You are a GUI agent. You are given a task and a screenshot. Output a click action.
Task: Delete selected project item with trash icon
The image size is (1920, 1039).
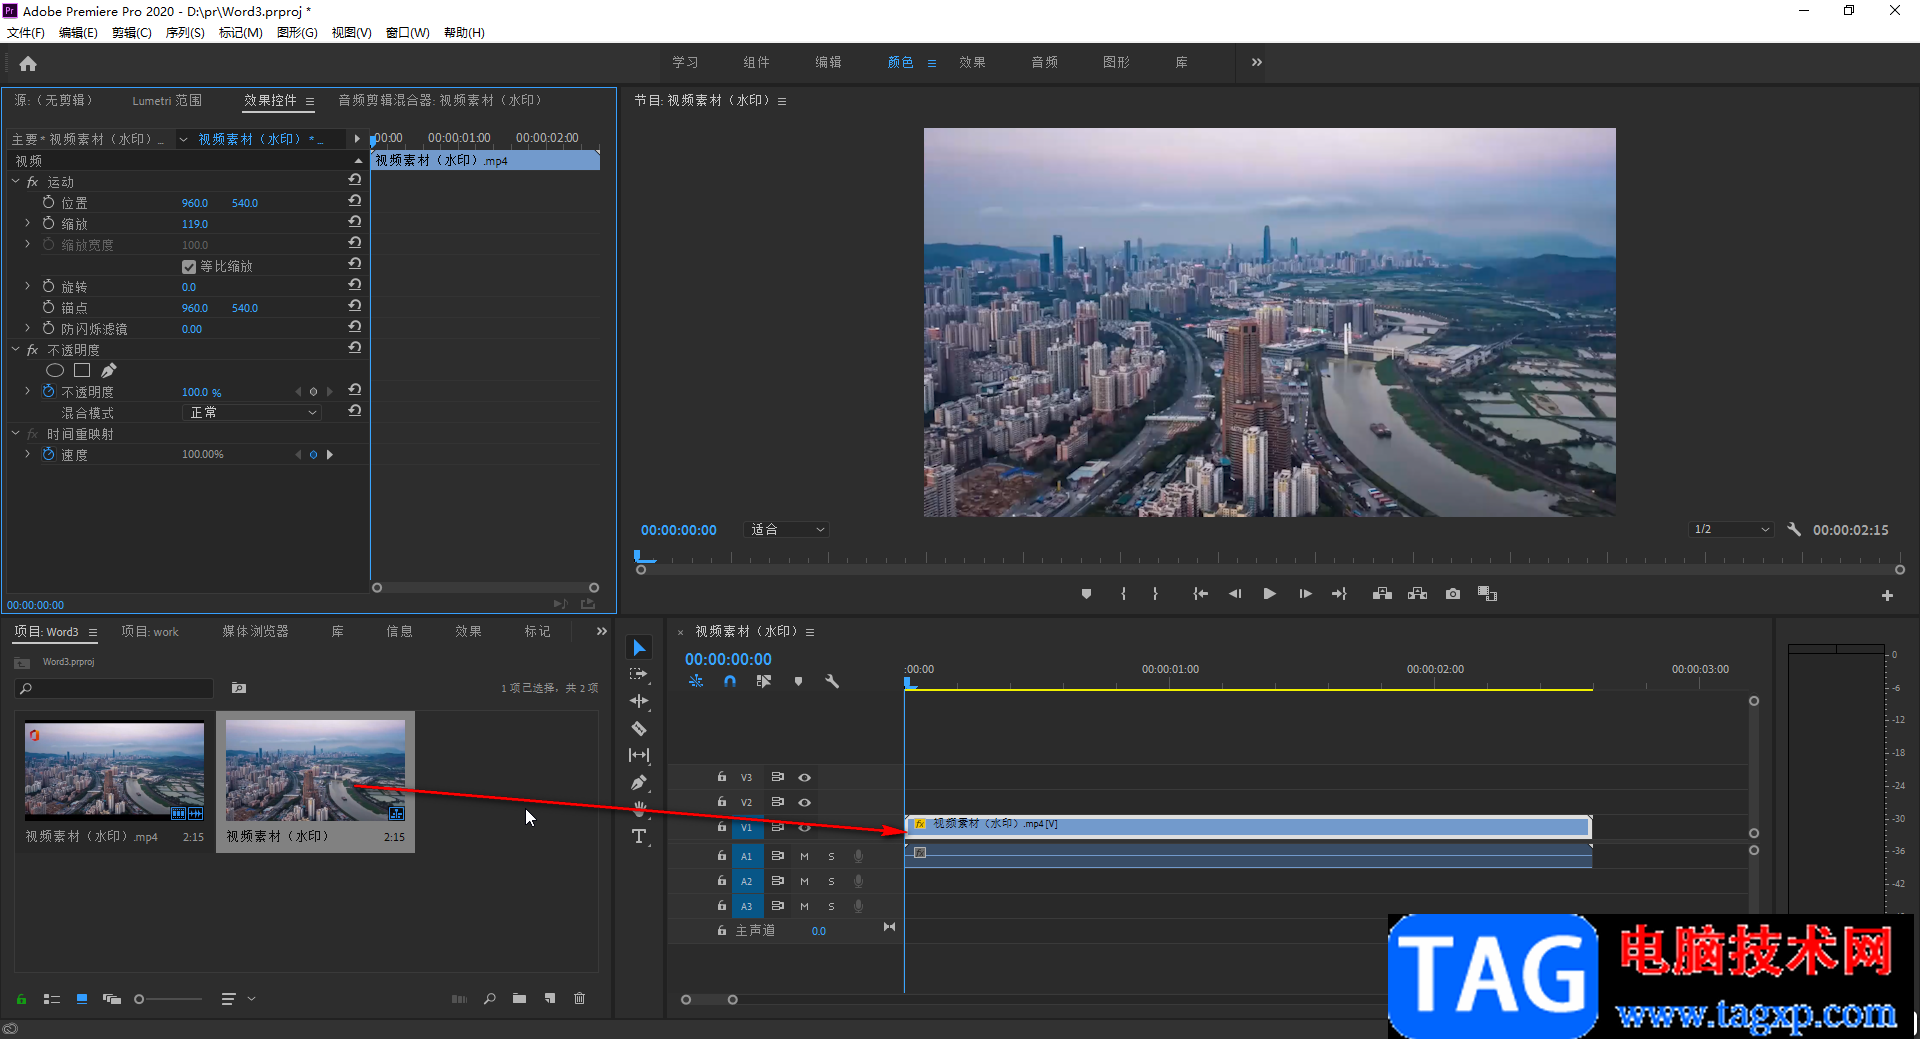579,998
